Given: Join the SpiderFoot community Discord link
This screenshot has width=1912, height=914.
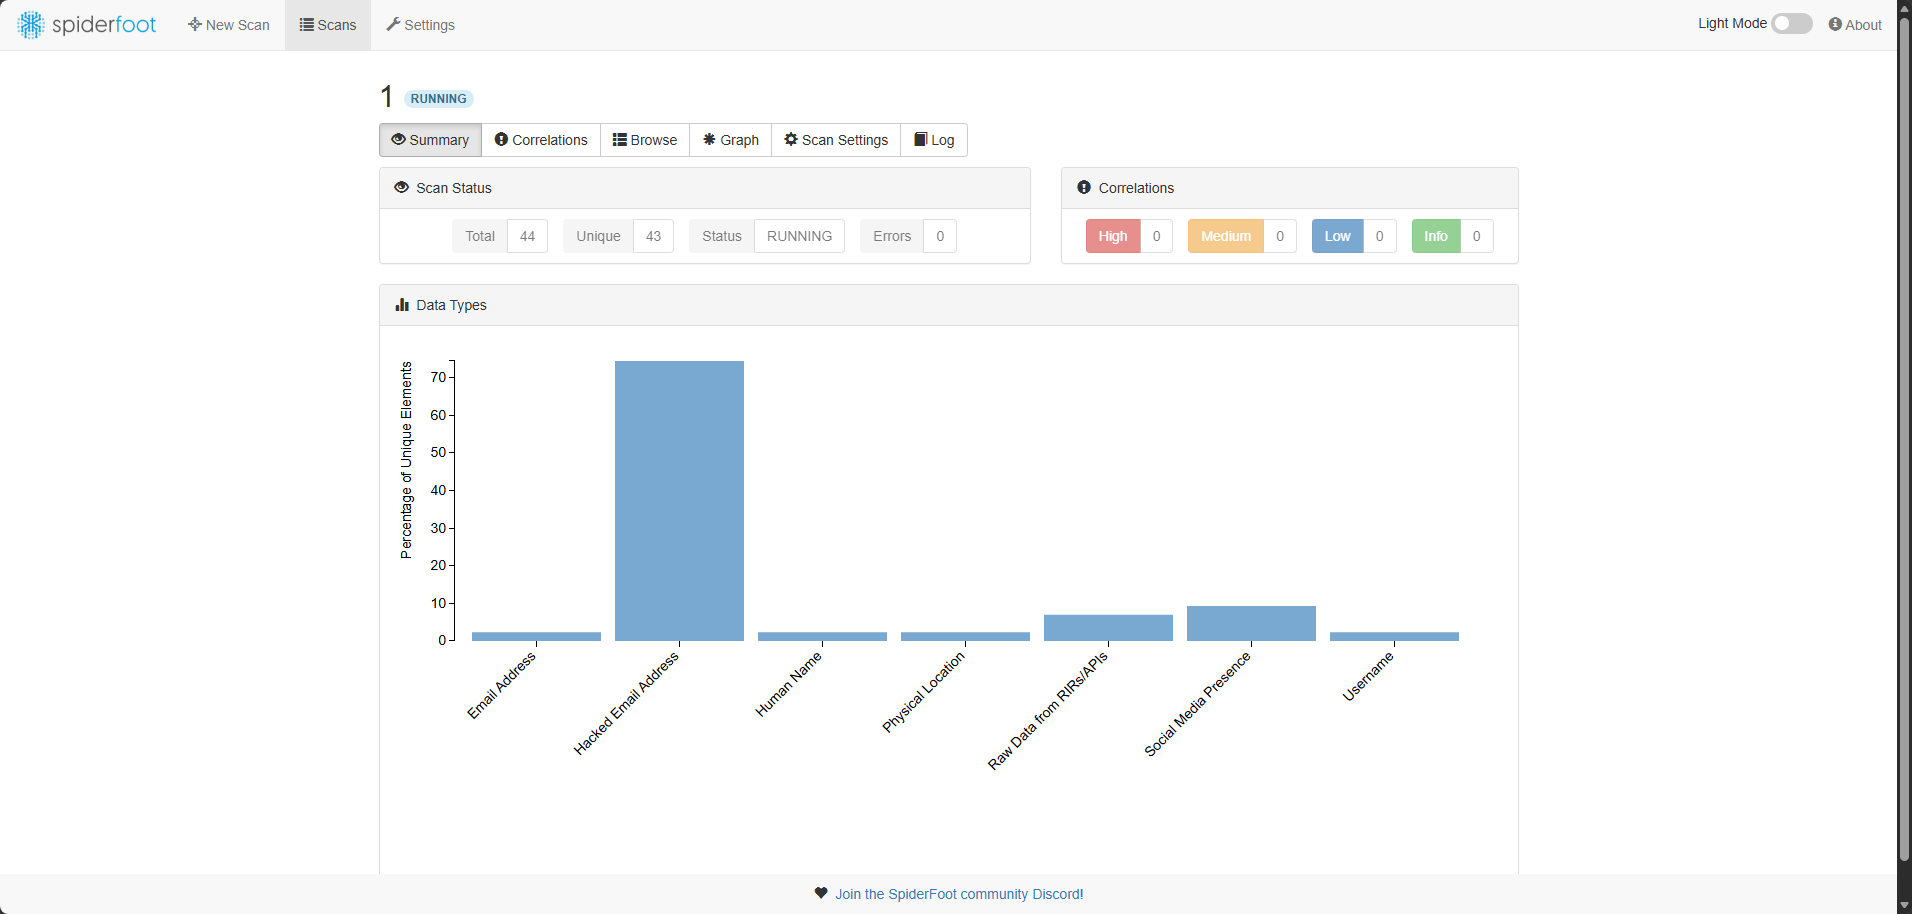Looking at the screenshot, I should (x=959, y=894).
